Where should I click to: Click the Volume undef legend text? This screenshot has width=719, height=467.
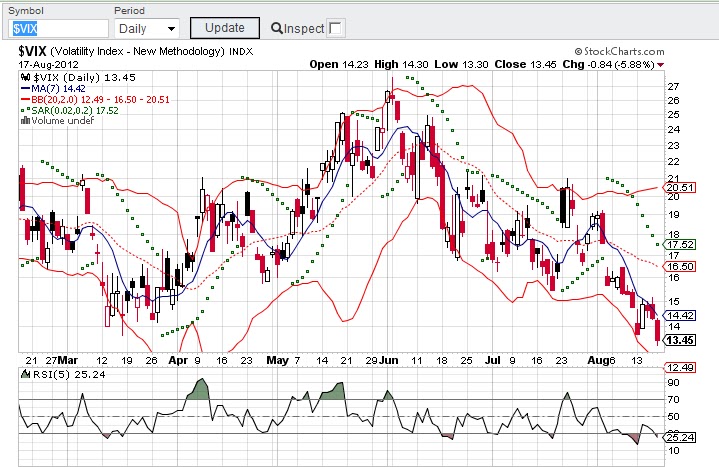point(62,121)
